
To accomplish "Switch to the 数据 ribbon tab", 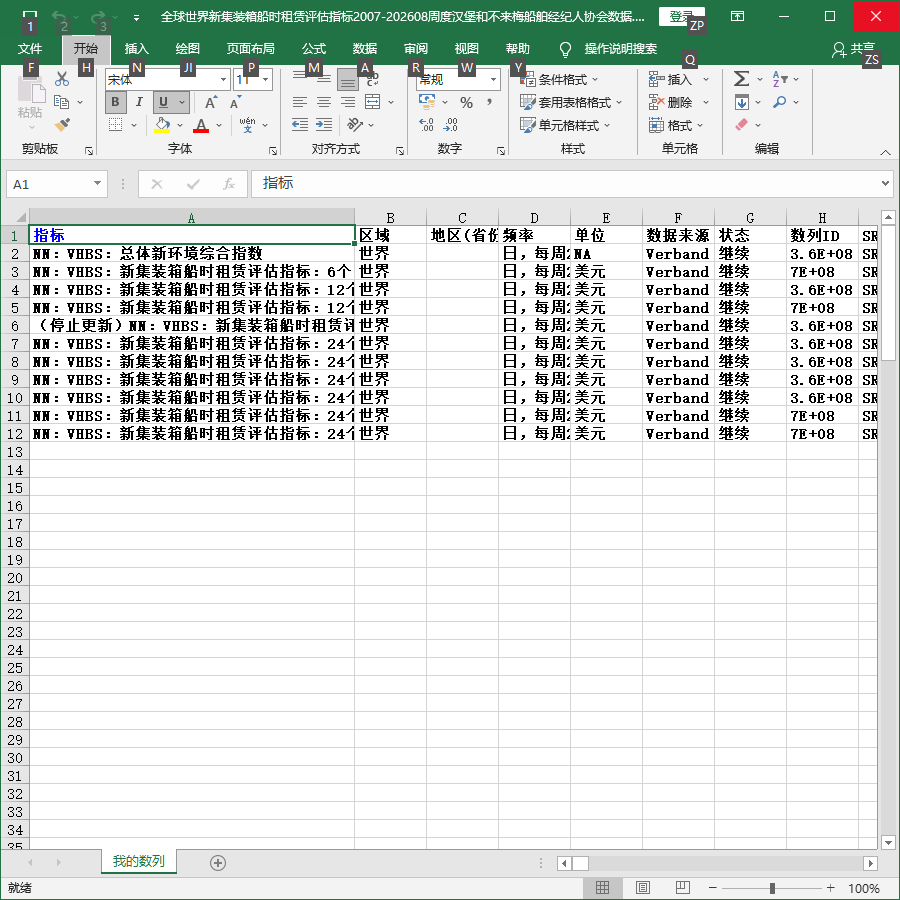I will (x=364, y=49).
